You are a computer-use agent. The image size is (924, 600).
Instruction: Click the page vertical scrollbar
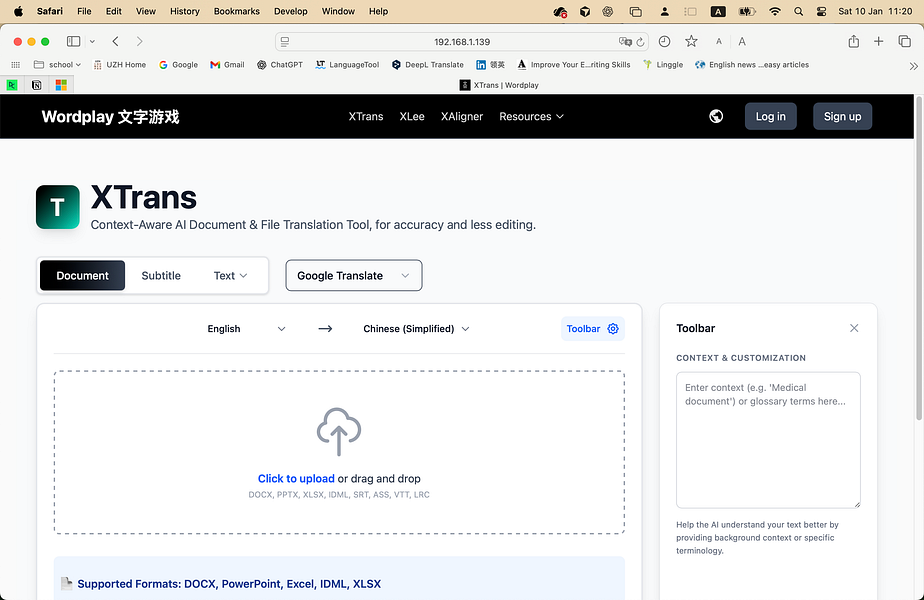918,259
